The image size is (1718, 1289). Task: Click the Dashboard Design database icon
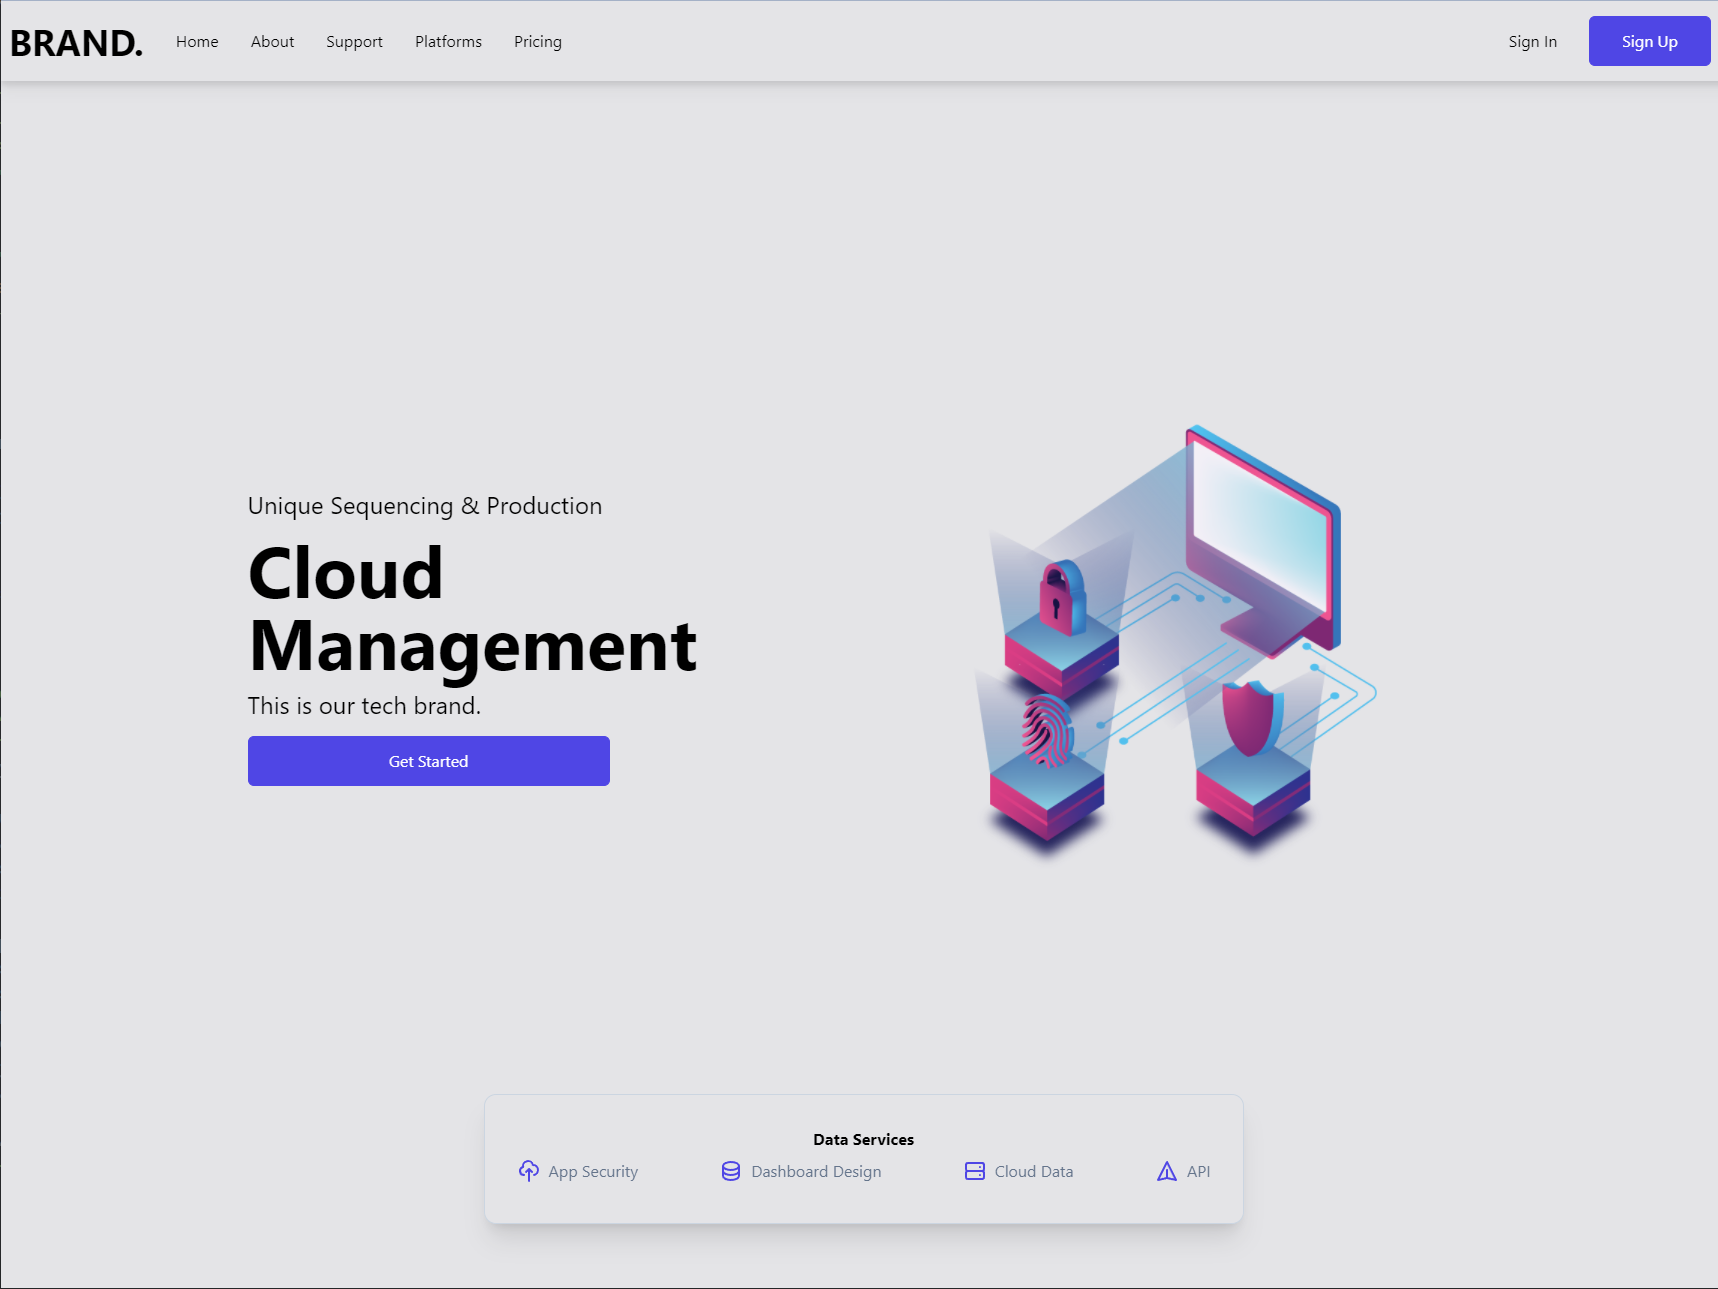[x=731, y=1171]
